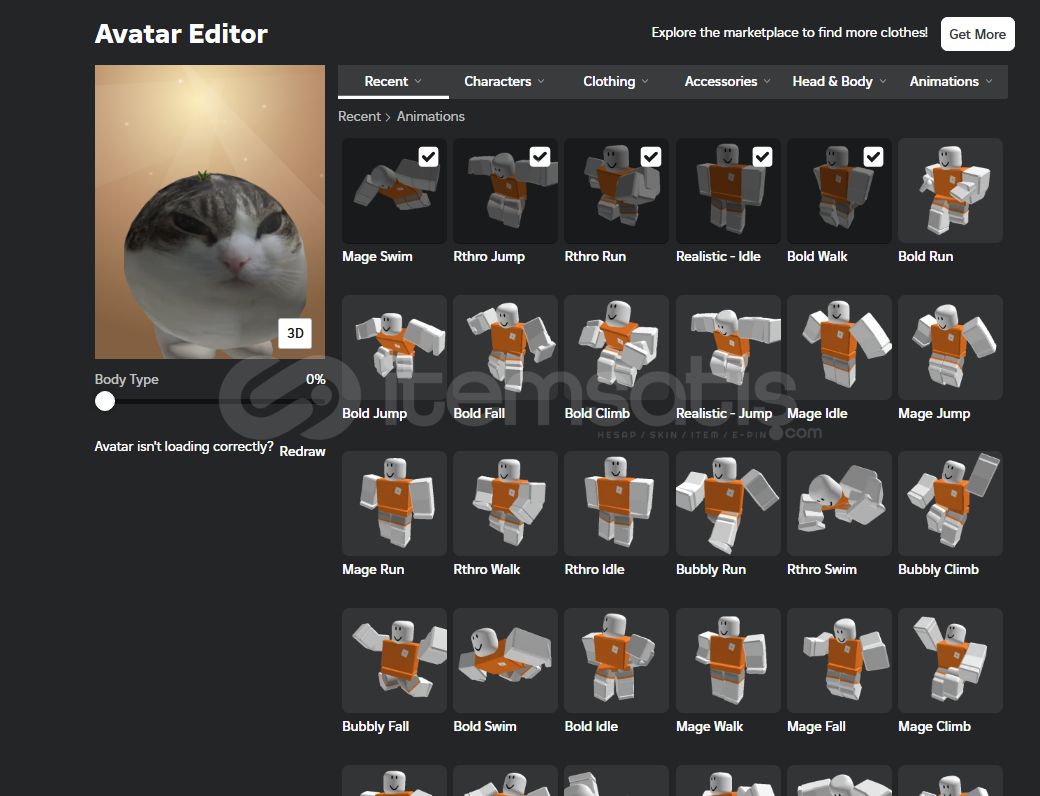
Task: Expand the Head & Body dropdown chevron
Action: [883, 81]
